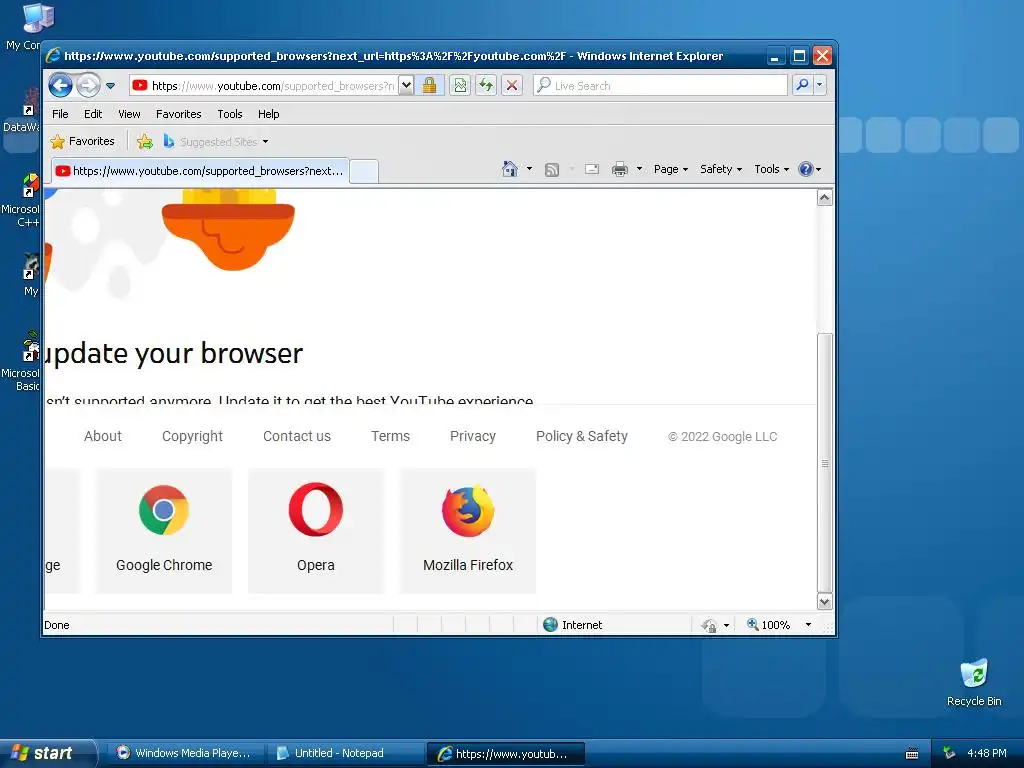Click into the Live Search box
The height and width of the screenshot is (768, 1024).
point(660,86)
